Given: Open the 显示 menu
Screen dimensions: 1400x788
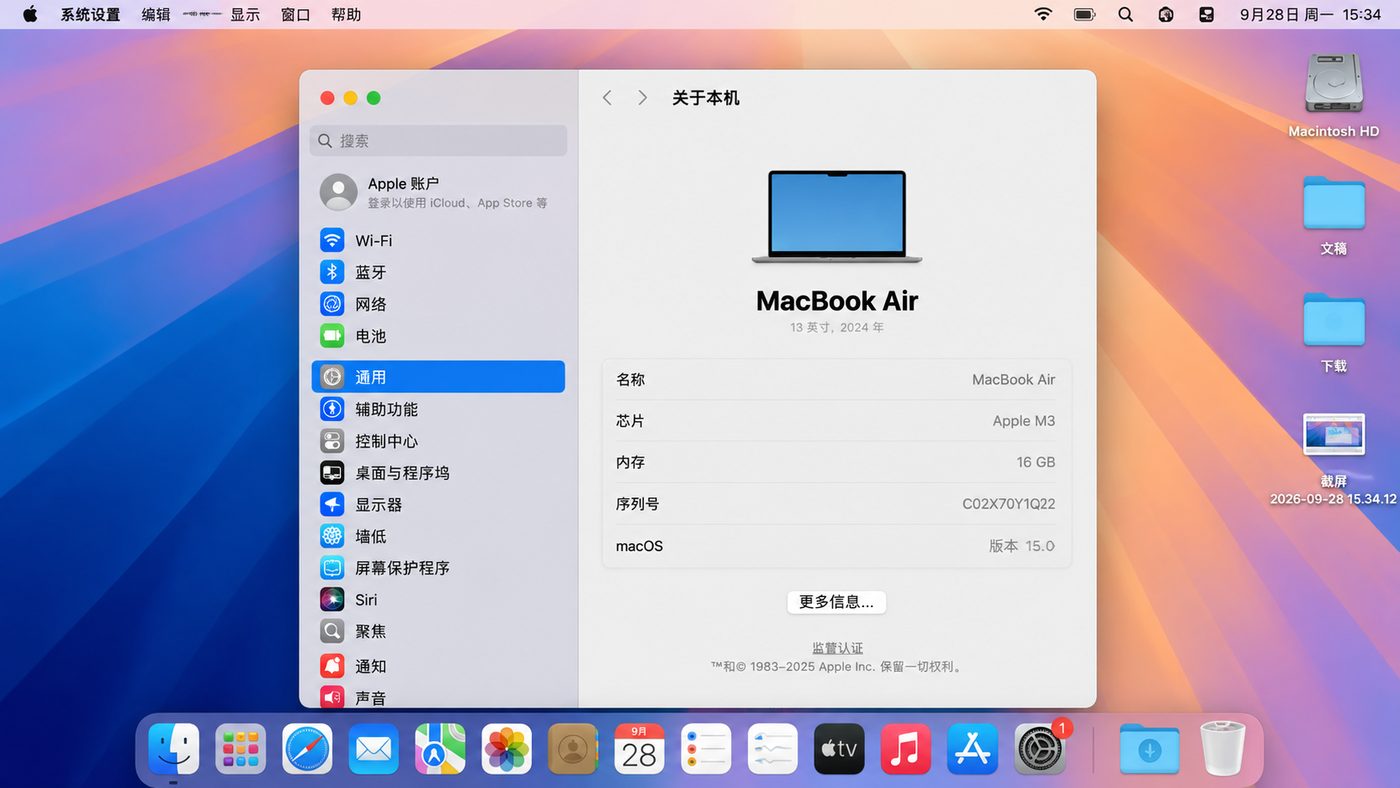Looking at the screenshot, I should click(x=245, y=14).
